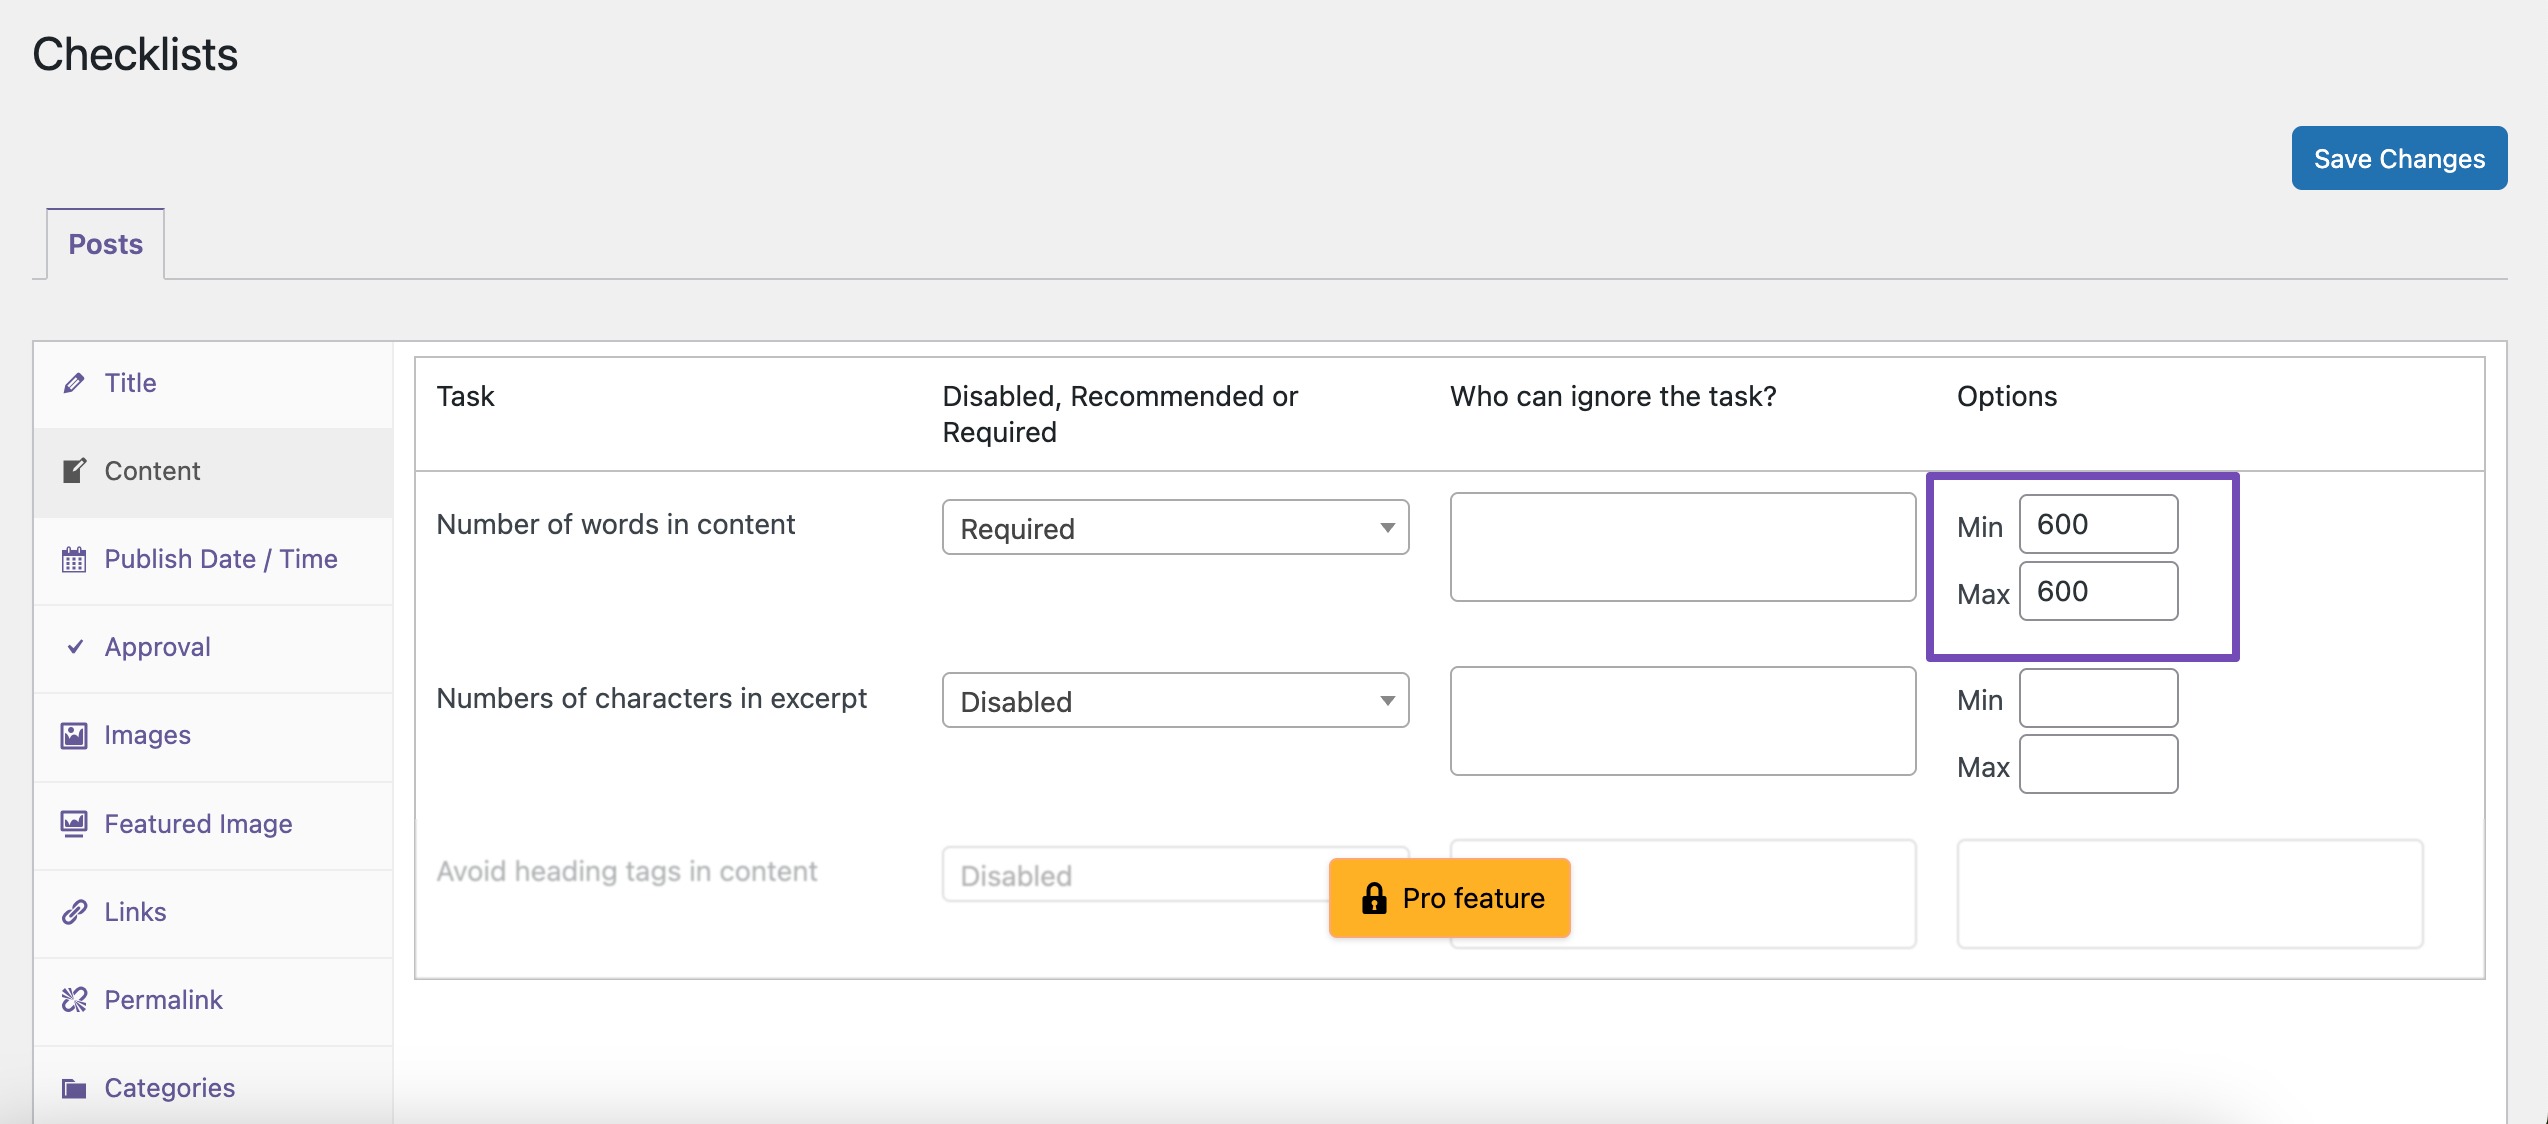Screen dimensions: 2548x1124
Task: Click the chain icon beside Links
Action: [74, 912]
